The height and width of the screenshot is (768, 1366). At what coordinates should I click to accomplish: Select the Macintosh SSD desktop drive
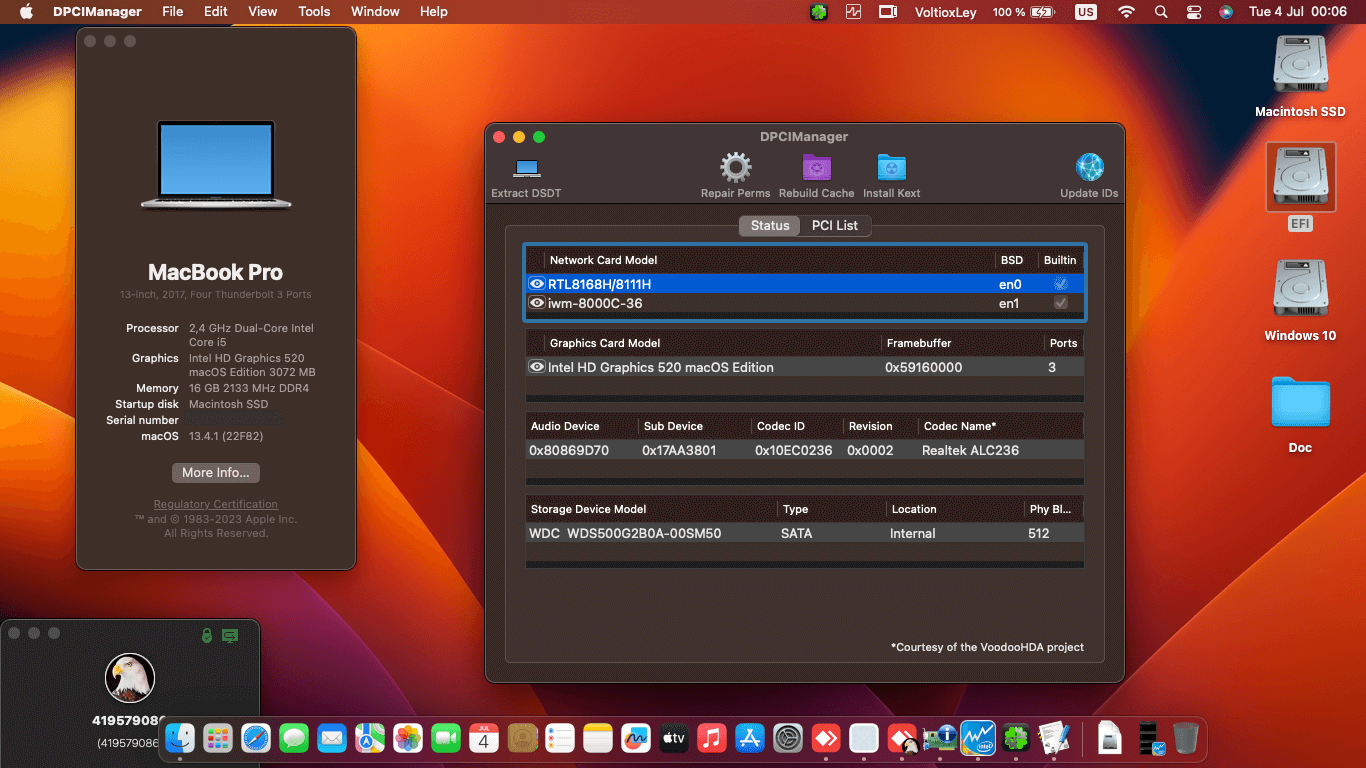pos(1300,77)
